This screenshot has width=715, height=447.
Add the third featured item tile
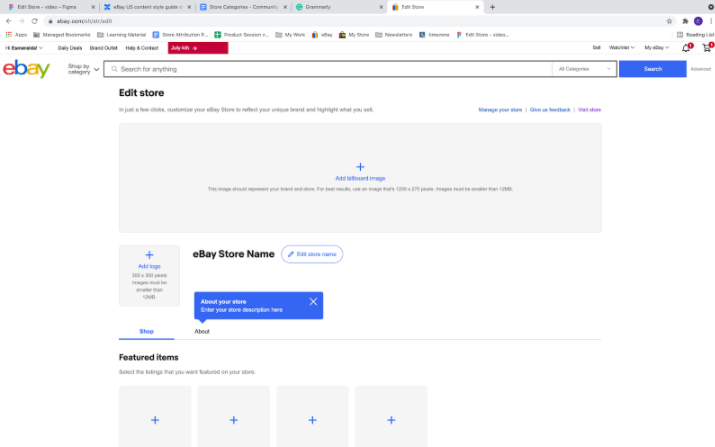tap(312, 421)
